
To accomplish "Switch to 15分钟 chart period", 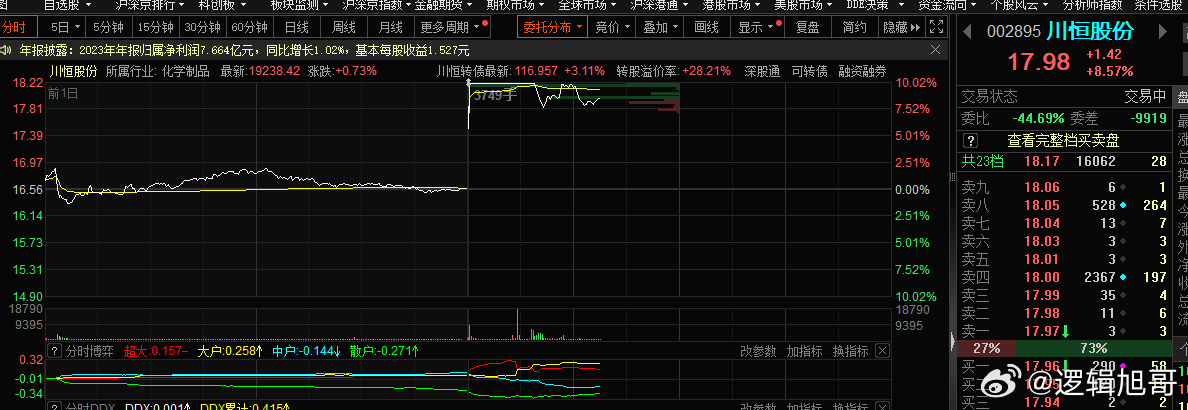I will coord(155,27).
